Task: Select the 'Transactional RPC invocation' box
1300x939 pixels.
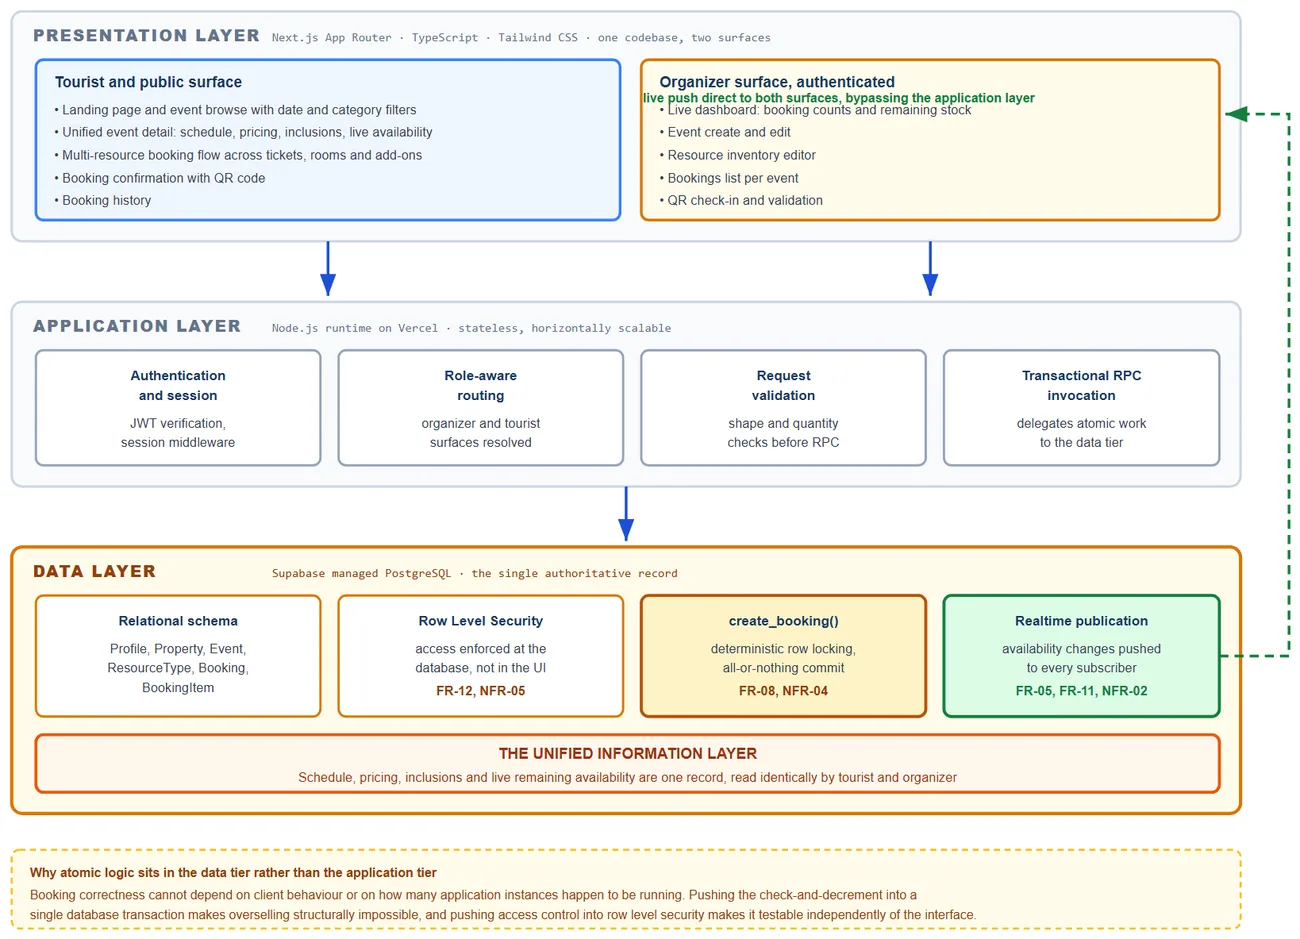Action: click(x=1081, y=408)
